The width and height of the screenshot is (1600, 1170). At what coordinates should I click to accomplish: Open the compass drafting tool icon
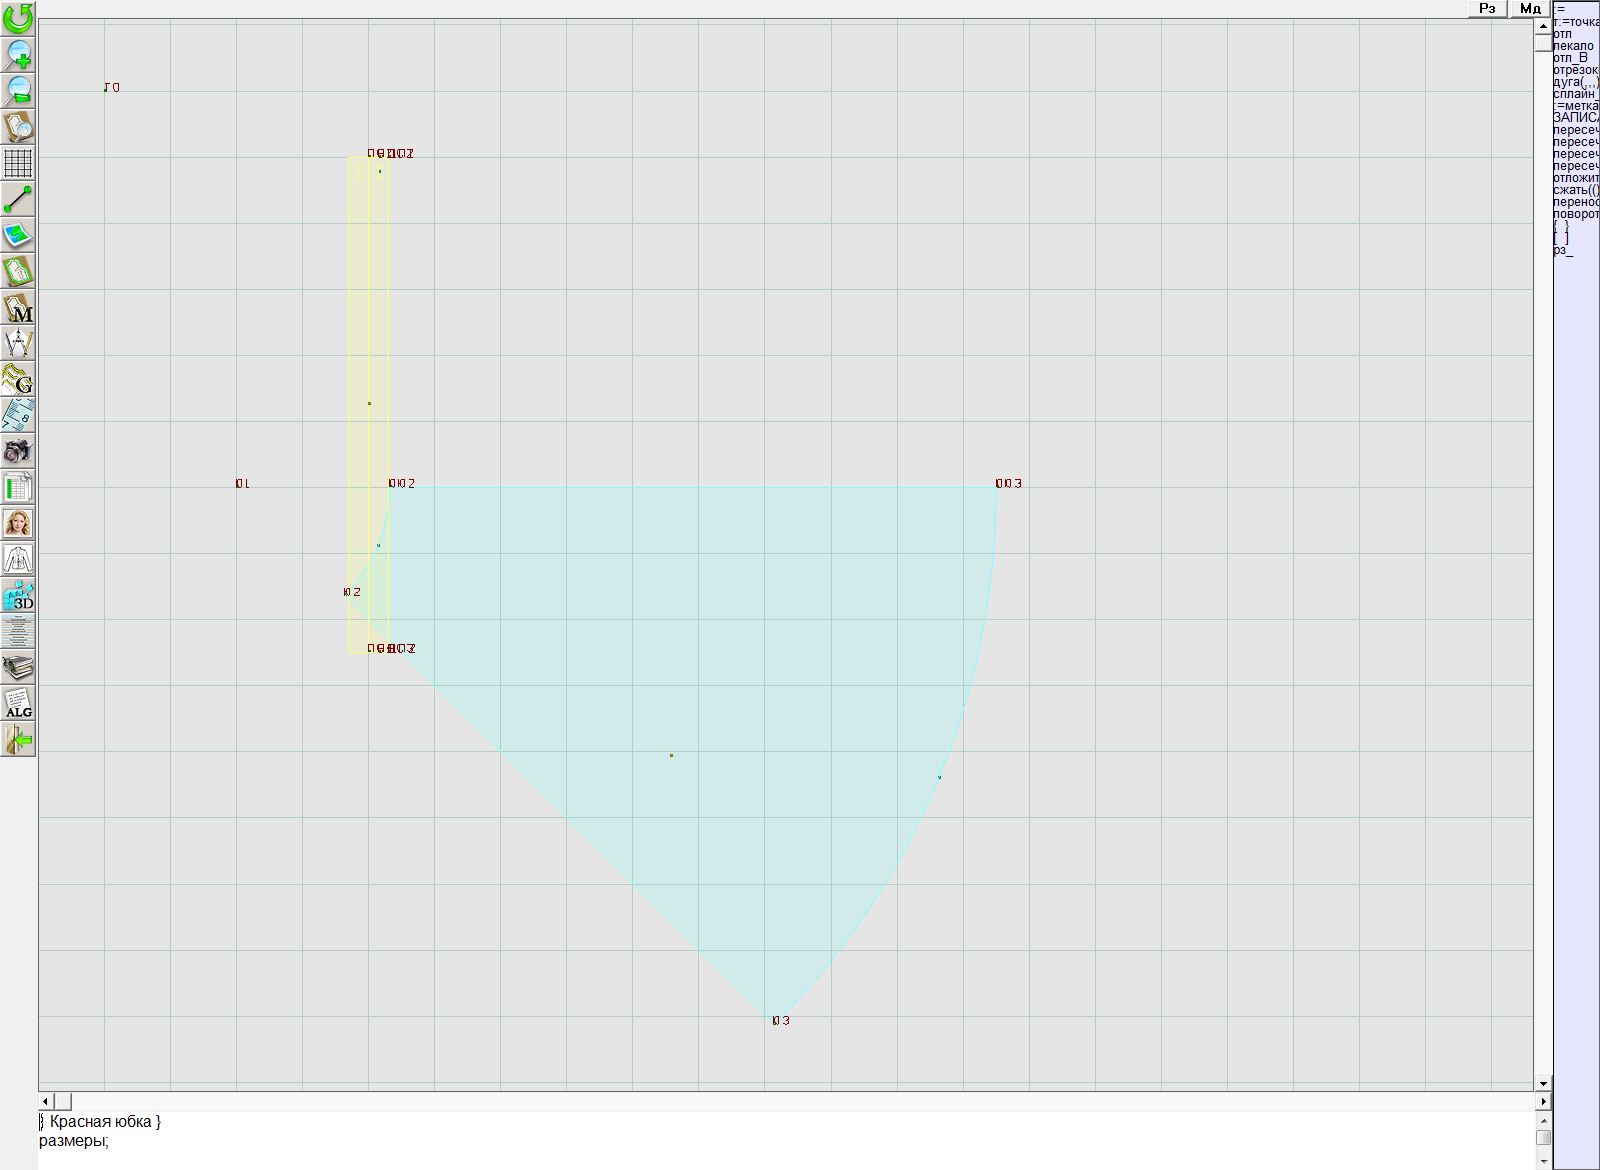tap(18, 344)
